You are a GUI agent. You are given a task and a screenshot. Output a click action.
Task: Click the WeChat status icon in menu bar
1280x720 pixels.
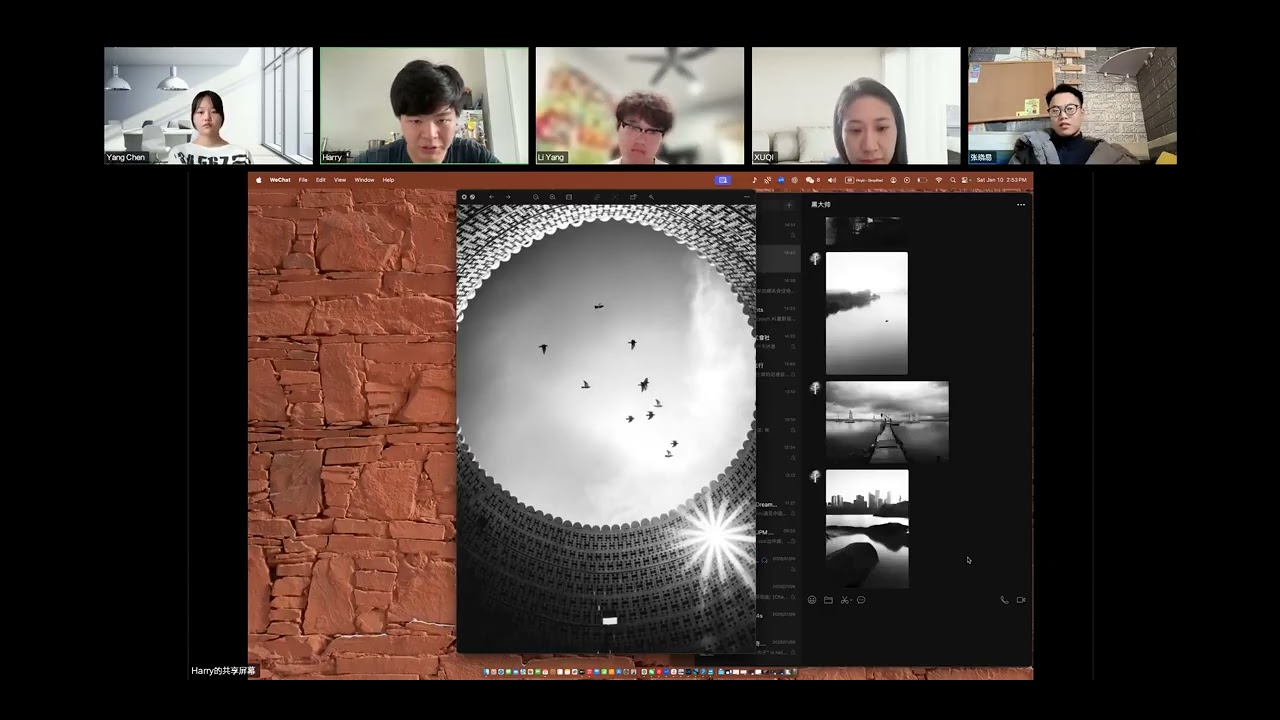pyautogui.click(x=810, y=180)
